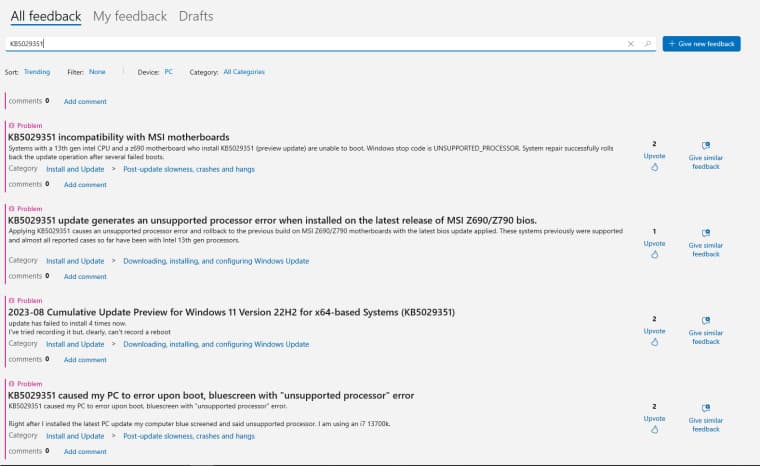Image resolution: width=760 pixels, height=466 pixels.
Task: Open the KB5029351 caused my PC to error title
Action: click(x=211, y=396)
